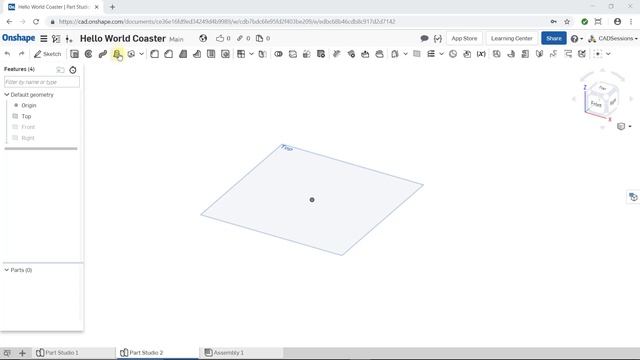
Task: Open the Onshape document hamburger menu
Action: 44,38
